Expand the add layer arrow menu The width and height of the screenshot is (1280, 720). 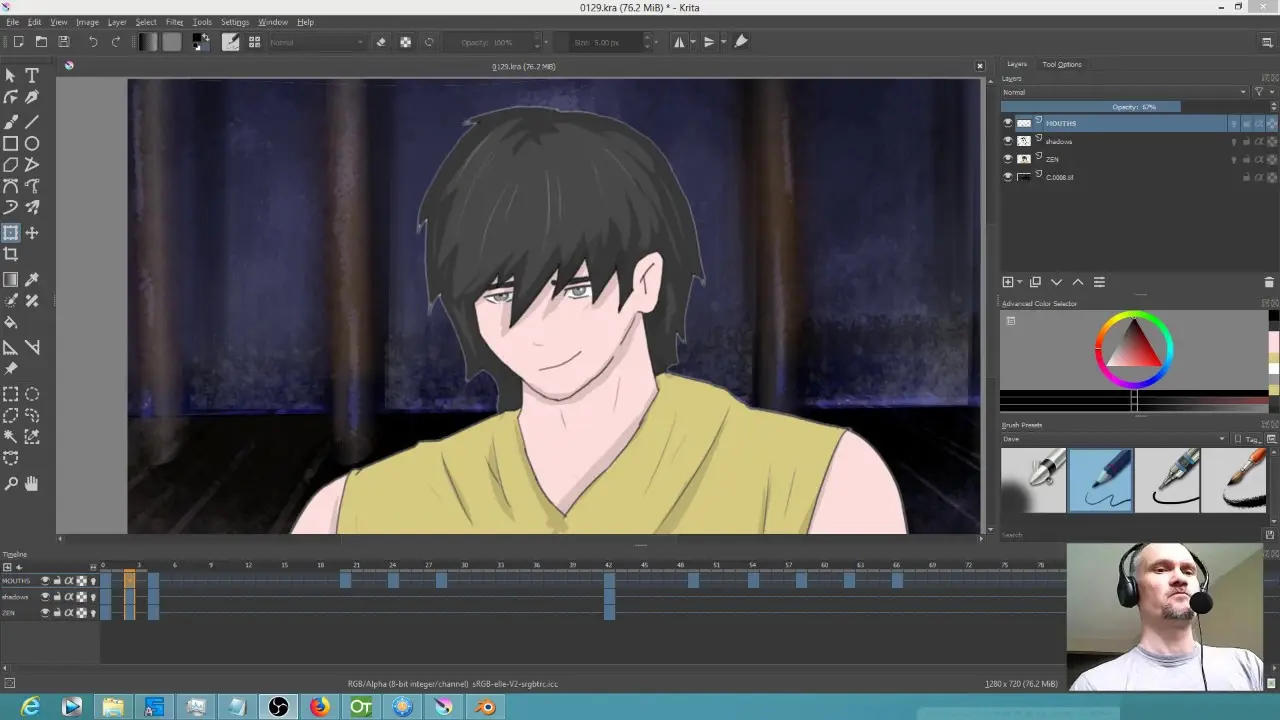1020,282
